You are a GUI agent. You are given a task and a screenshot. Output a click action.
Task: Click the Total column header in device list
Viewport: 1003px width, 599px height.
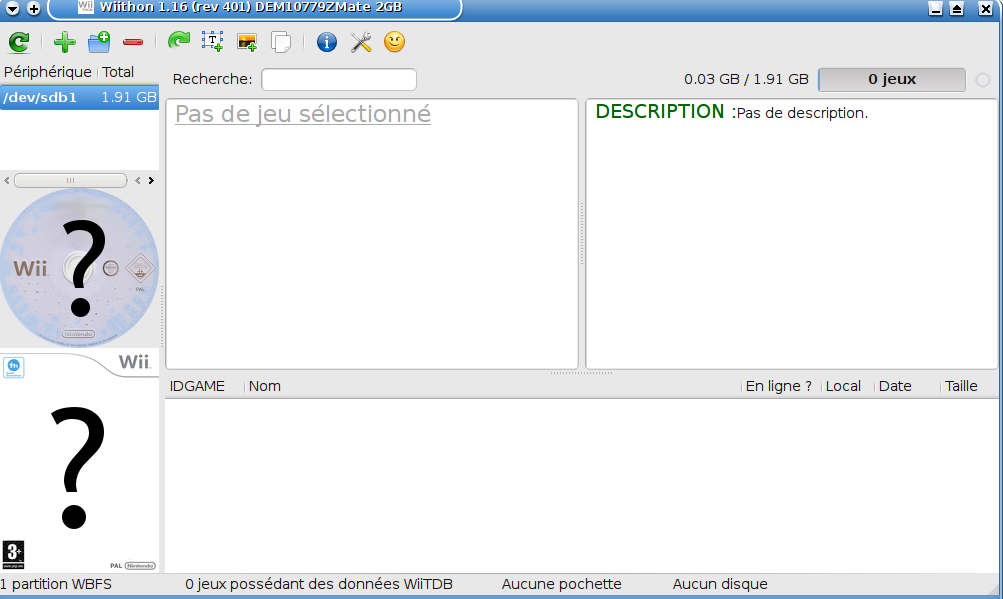118,72
